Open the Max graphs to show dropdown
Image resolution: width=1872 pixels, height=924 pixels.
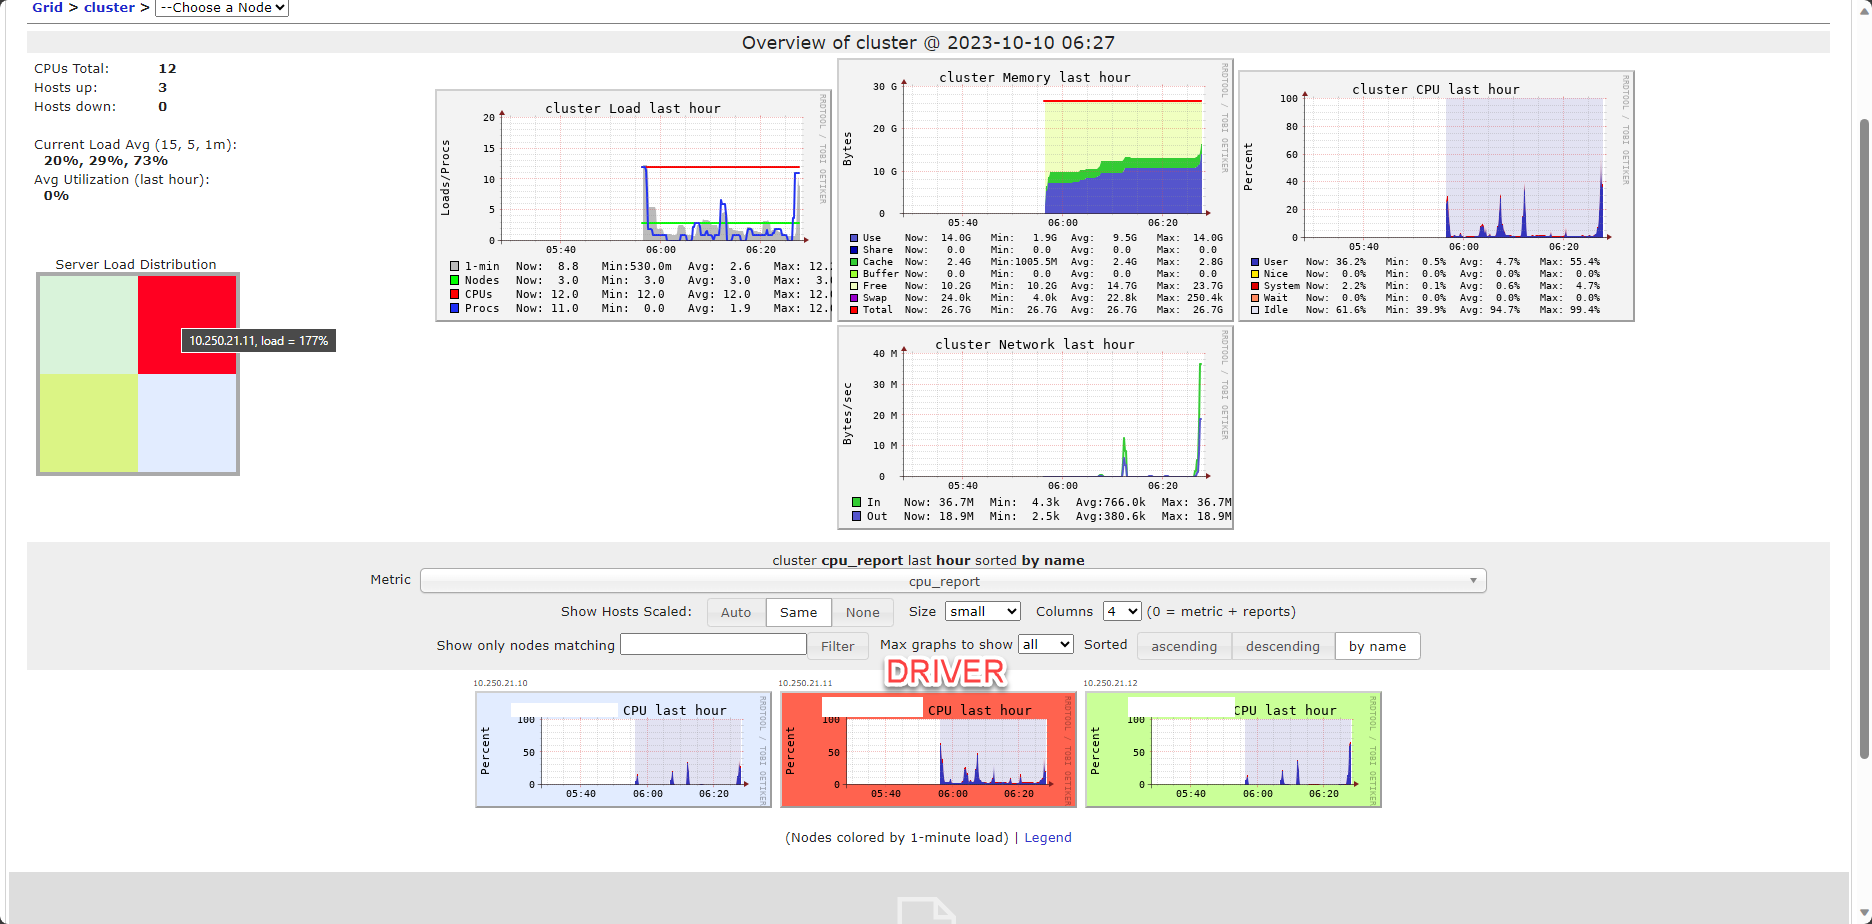click(x=1044, y=644)
